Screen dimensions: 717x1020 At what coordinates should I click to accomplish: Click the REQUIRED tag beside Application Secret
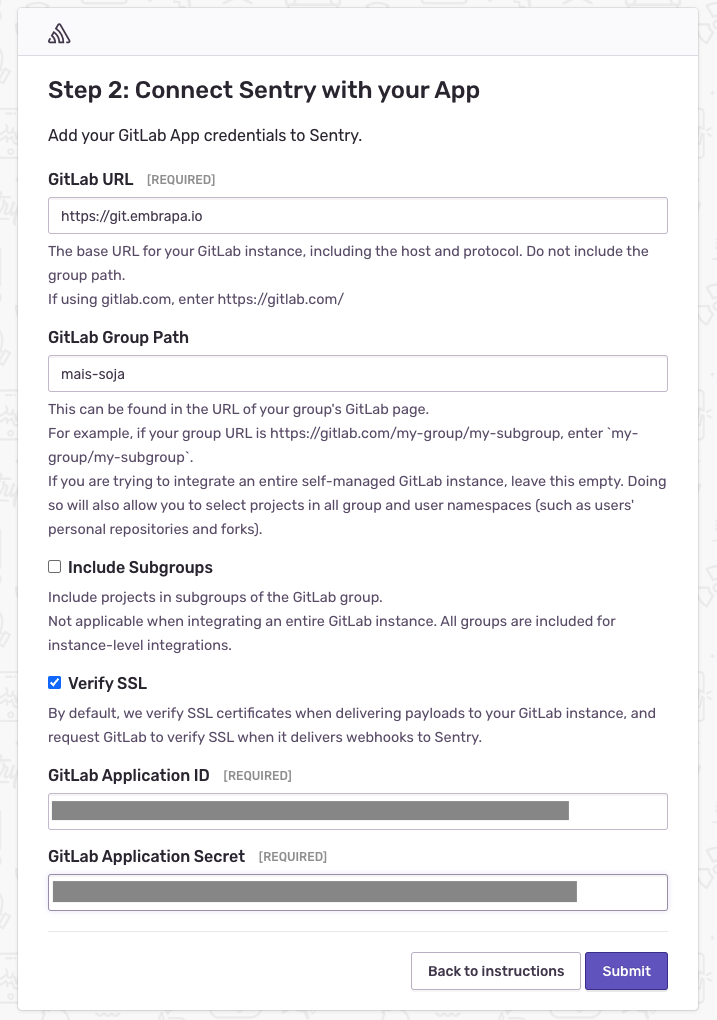click(293, 856)
